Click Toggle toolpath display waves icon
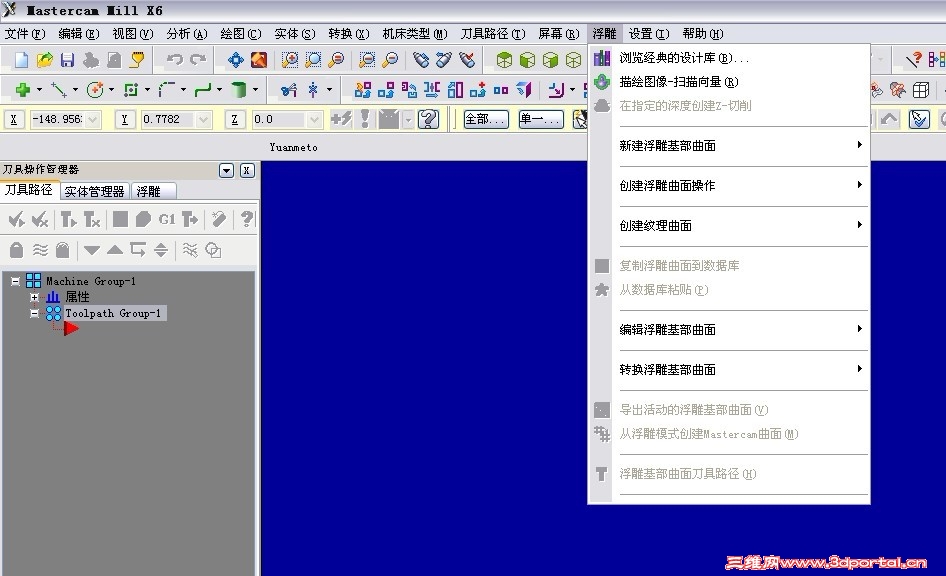This screenshot has width=946, height=576. (40, 250)
